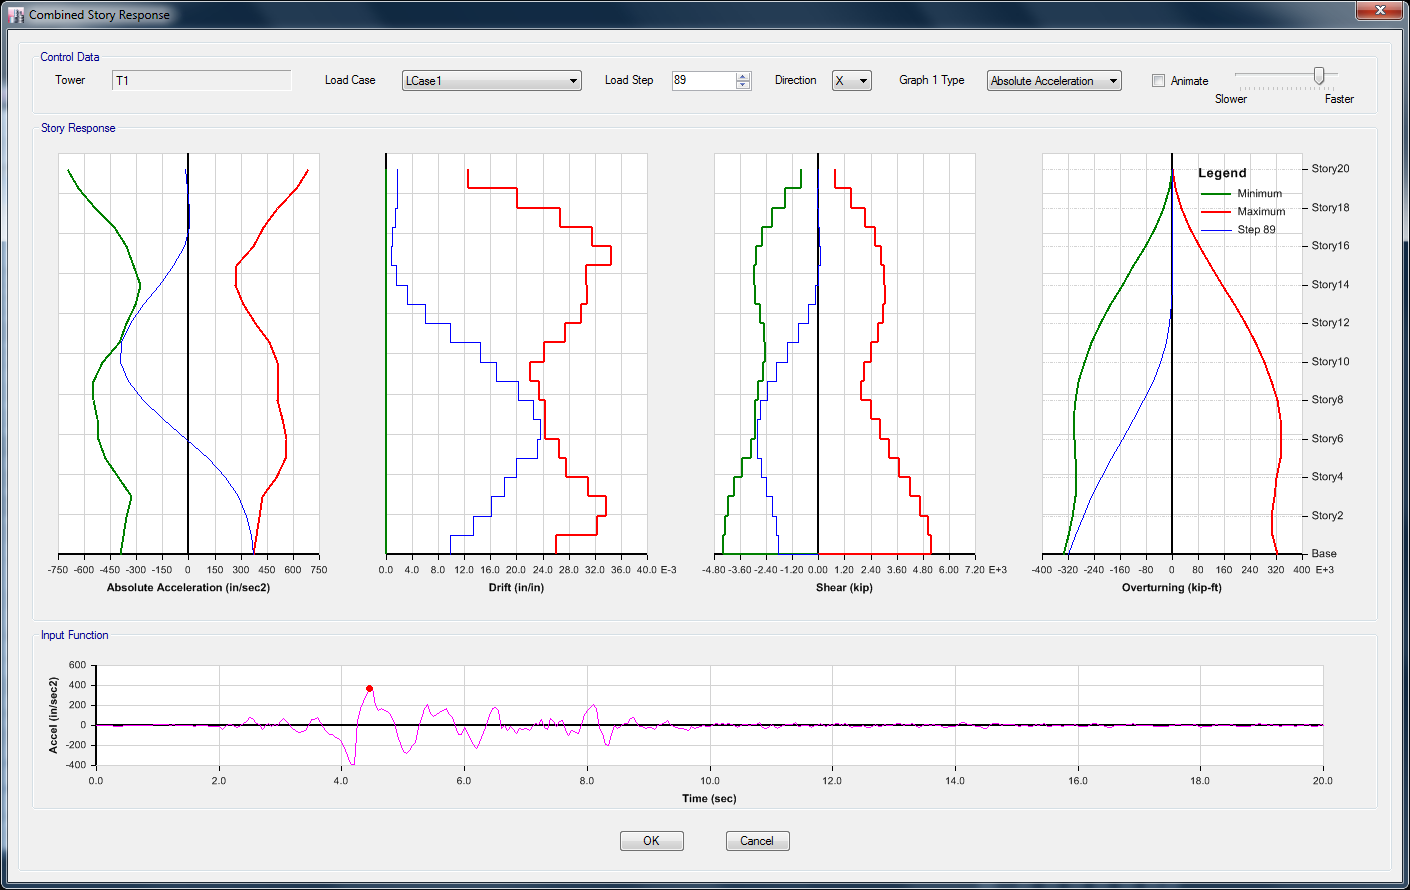
Task: Click the Input Function time history graph
Action: pos(709,715)
